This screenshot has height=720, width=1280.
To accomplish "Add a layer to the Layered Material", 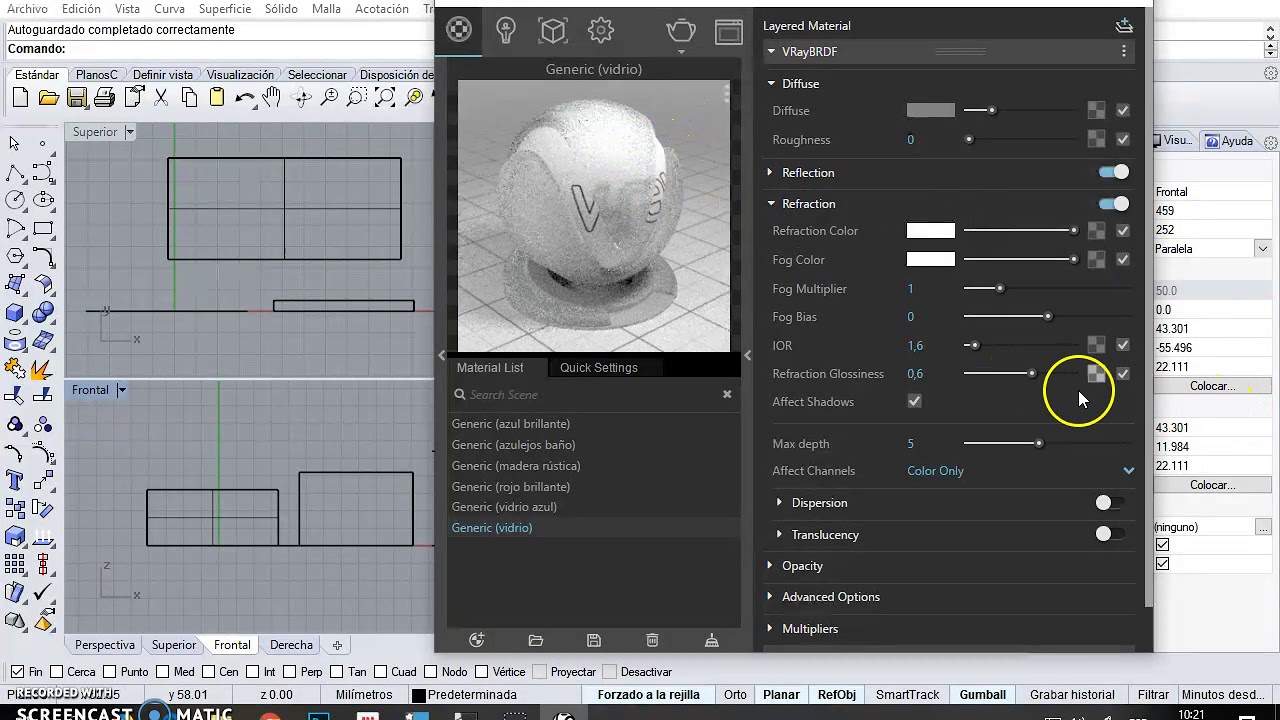I will pyautogui.click(x=1124, y=25).
